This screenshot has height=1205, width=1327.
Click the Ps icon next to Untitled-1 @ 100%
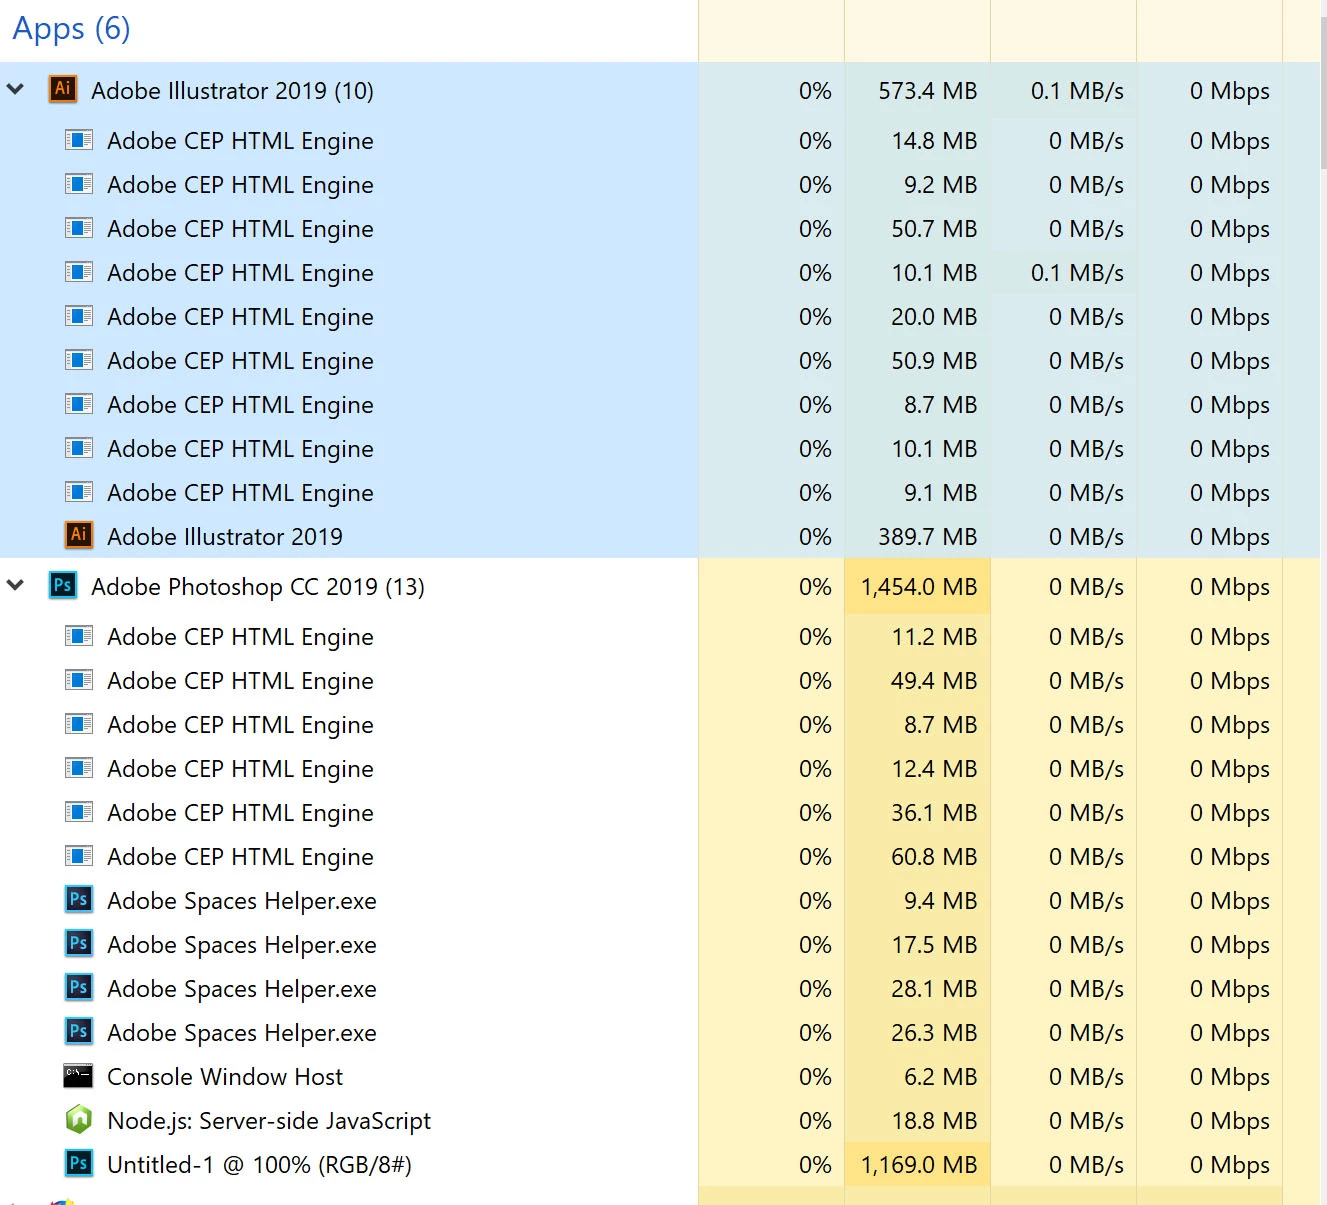tap(79, 1163)
